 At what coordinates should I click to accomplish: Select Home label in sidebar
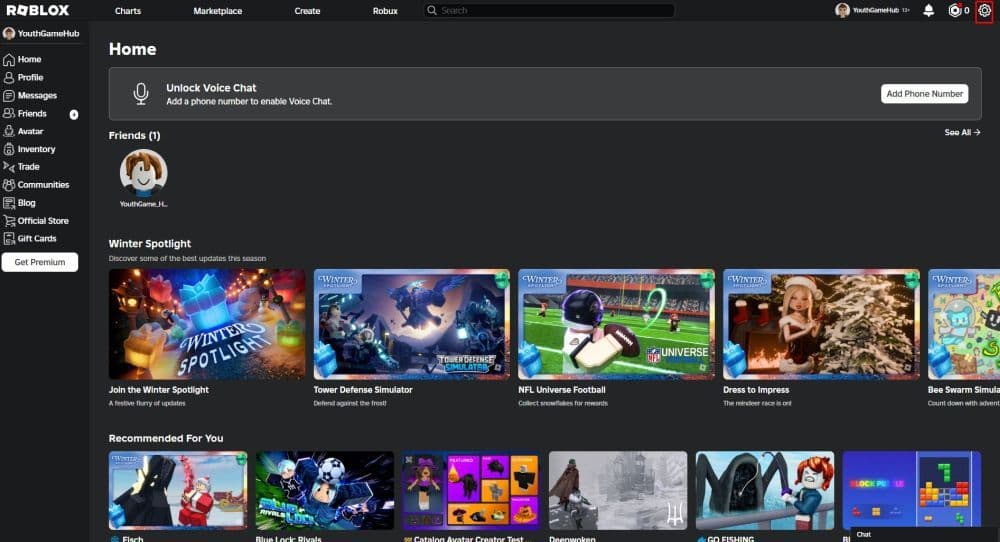point(29,59)
